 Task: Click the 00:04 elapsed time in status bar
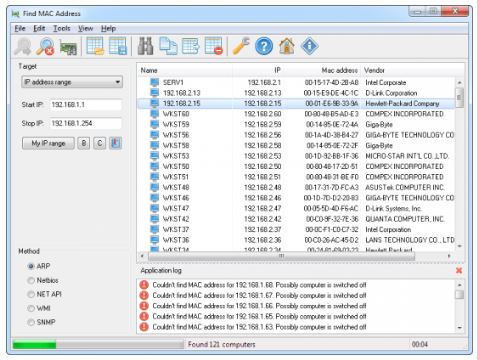[x=420, y=344]
